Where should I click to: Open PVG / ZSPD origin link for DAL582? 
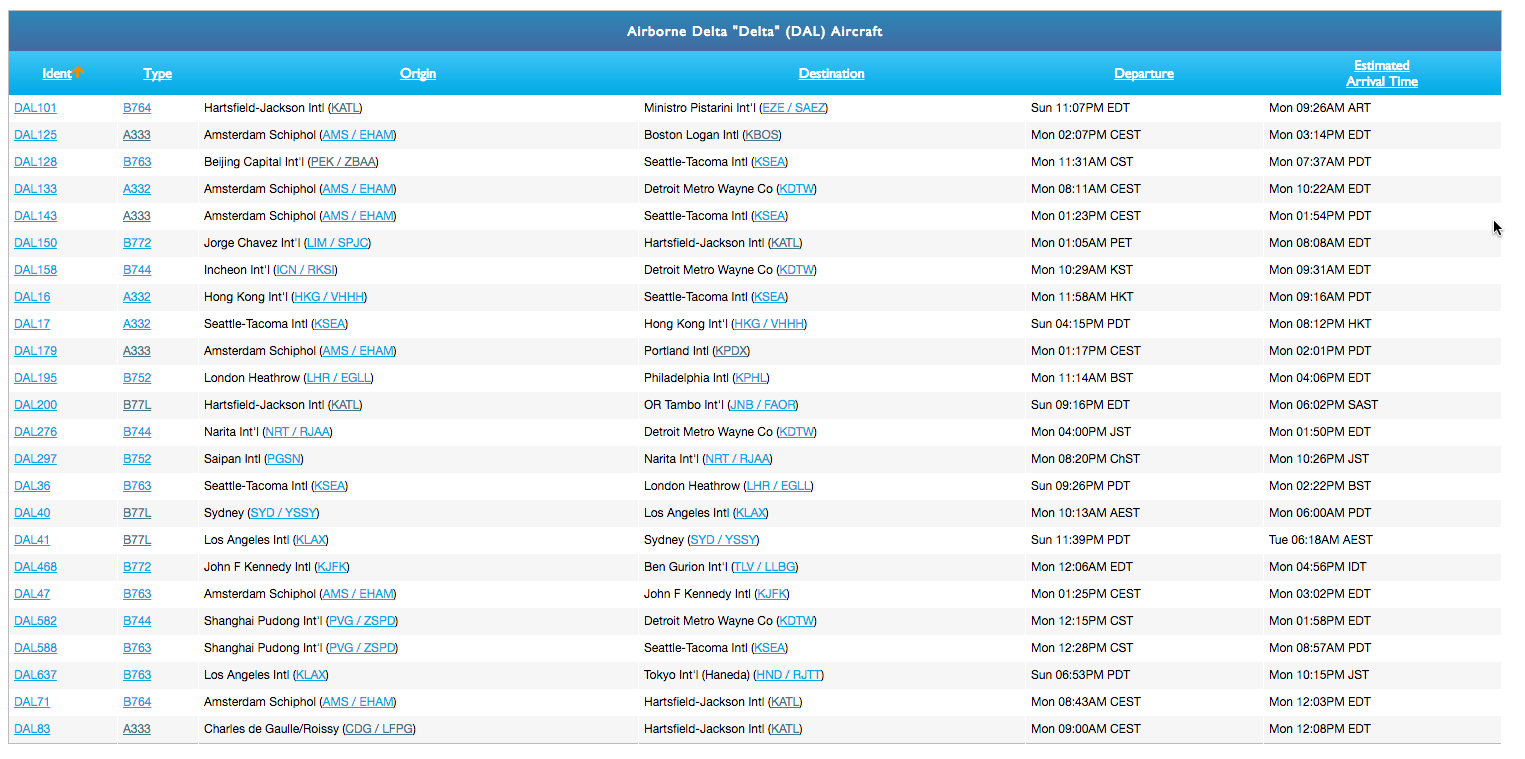[x=362, y=621]
